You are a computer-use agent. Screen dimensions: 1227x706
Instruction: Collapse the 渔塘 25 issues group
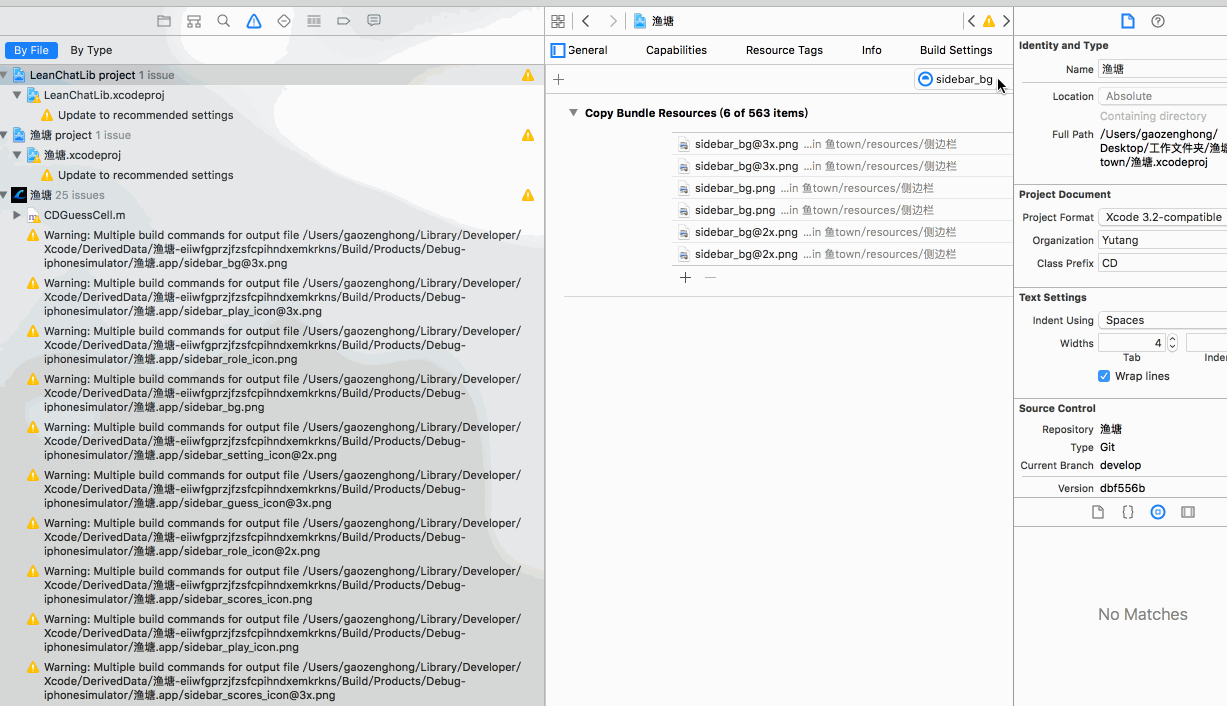5,195
